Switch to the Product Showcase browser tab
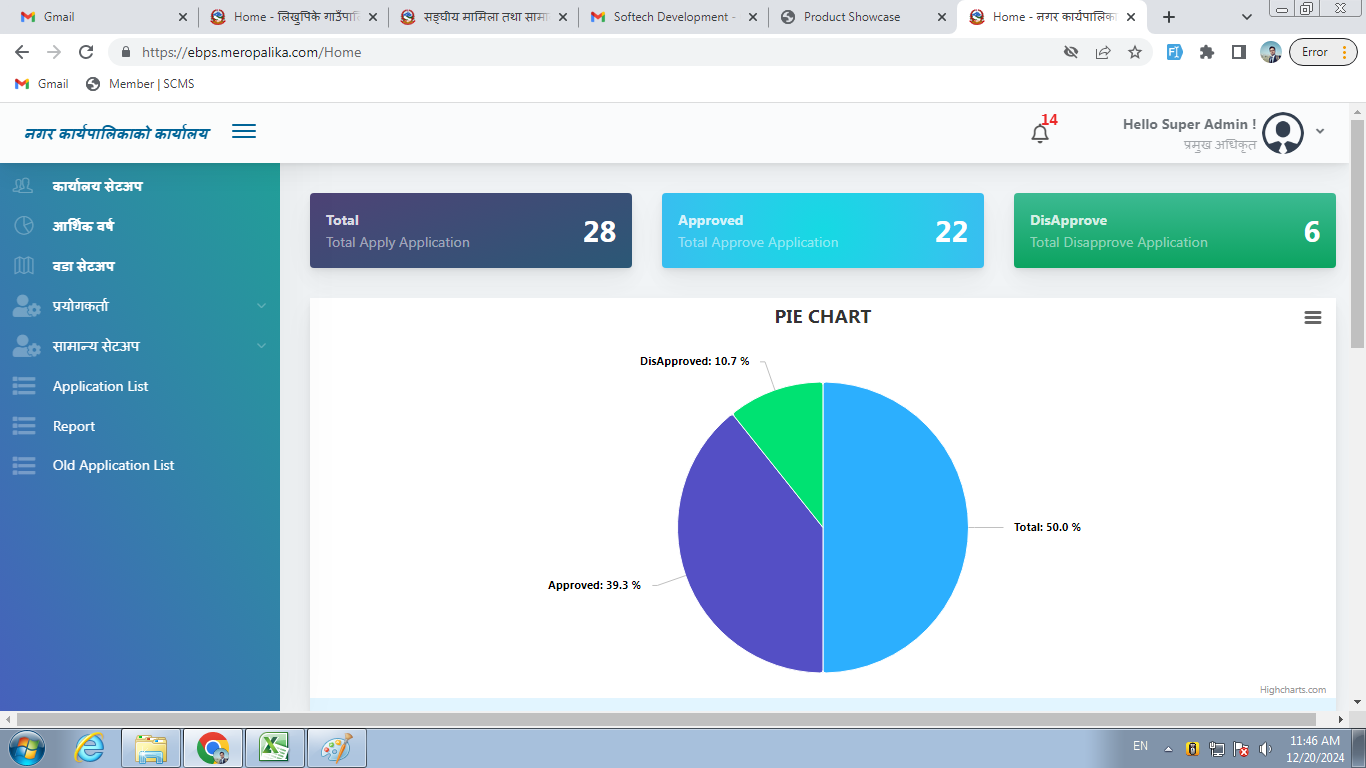The height and width of the screenshot is (768, 1366). point(851,17)
